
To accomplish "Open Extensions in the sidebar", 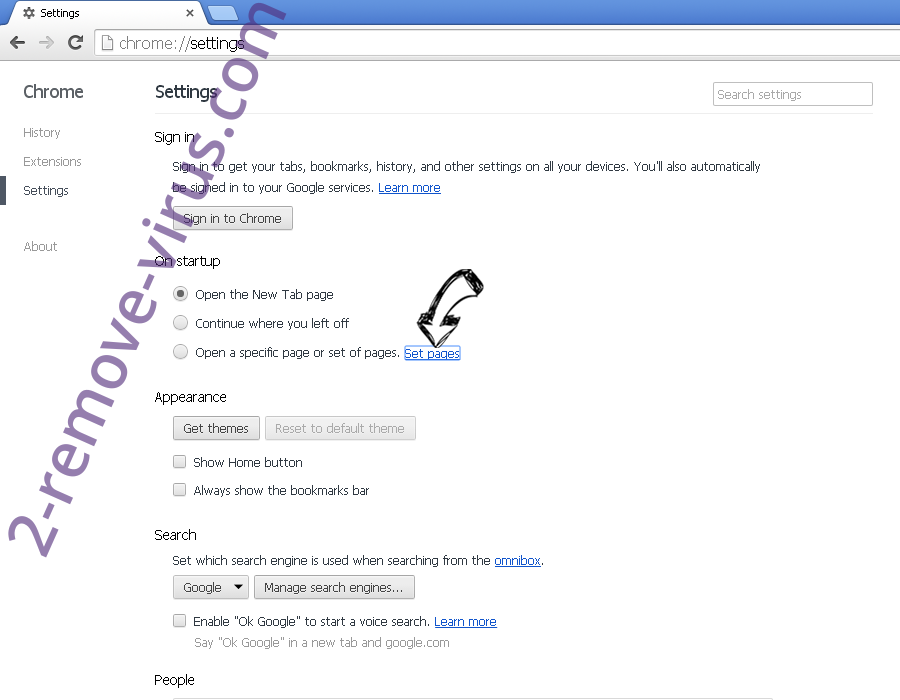I will pos(52,162).
